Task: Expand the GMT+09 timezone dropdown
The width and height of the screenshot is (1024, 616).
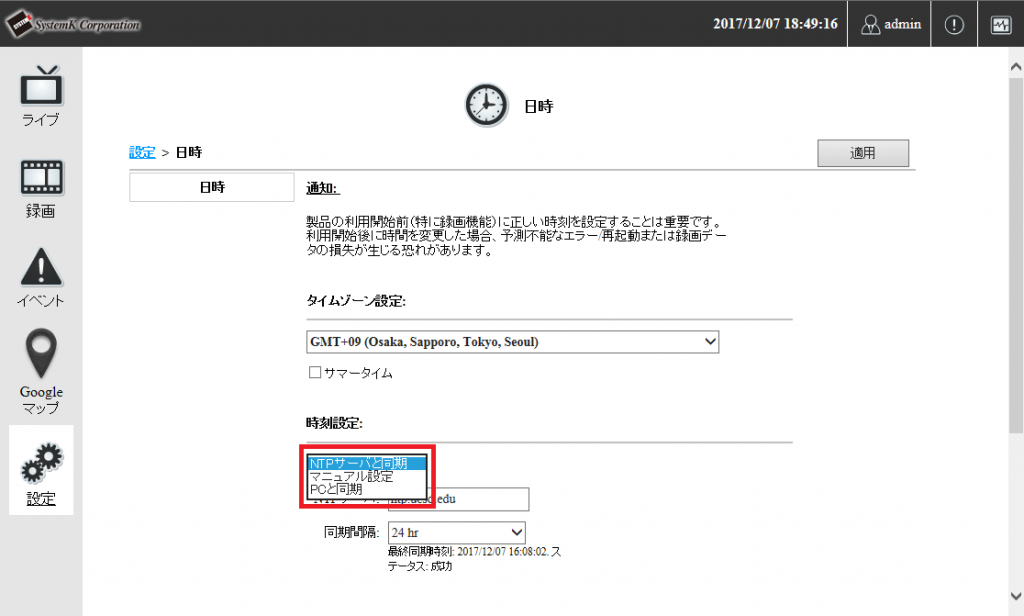Action: pos(512,342)
